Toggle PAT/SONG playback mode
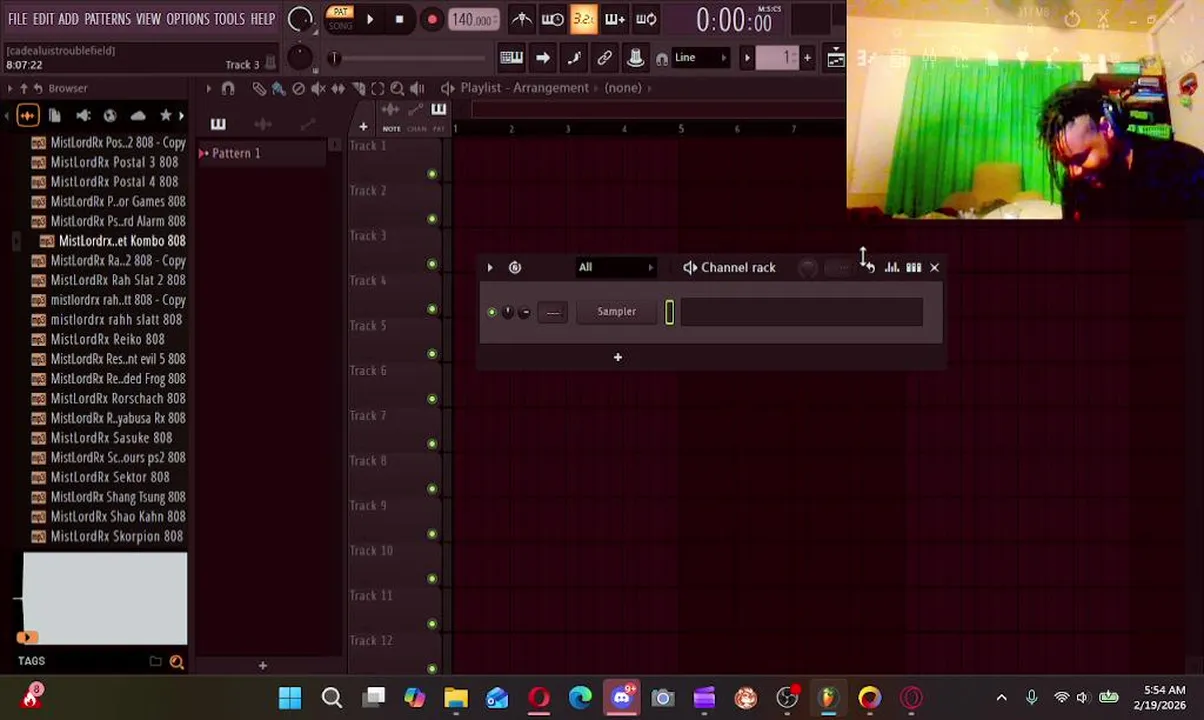Image resolution: width=1204 pixels, height=720 pixels. (340, 18)
